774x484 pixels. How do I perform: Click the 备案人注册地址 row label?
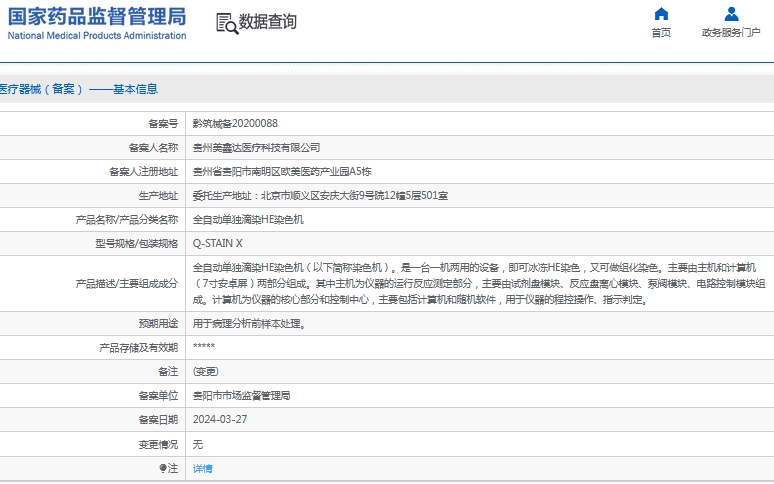pyautogui.click(x=143, y=172)
